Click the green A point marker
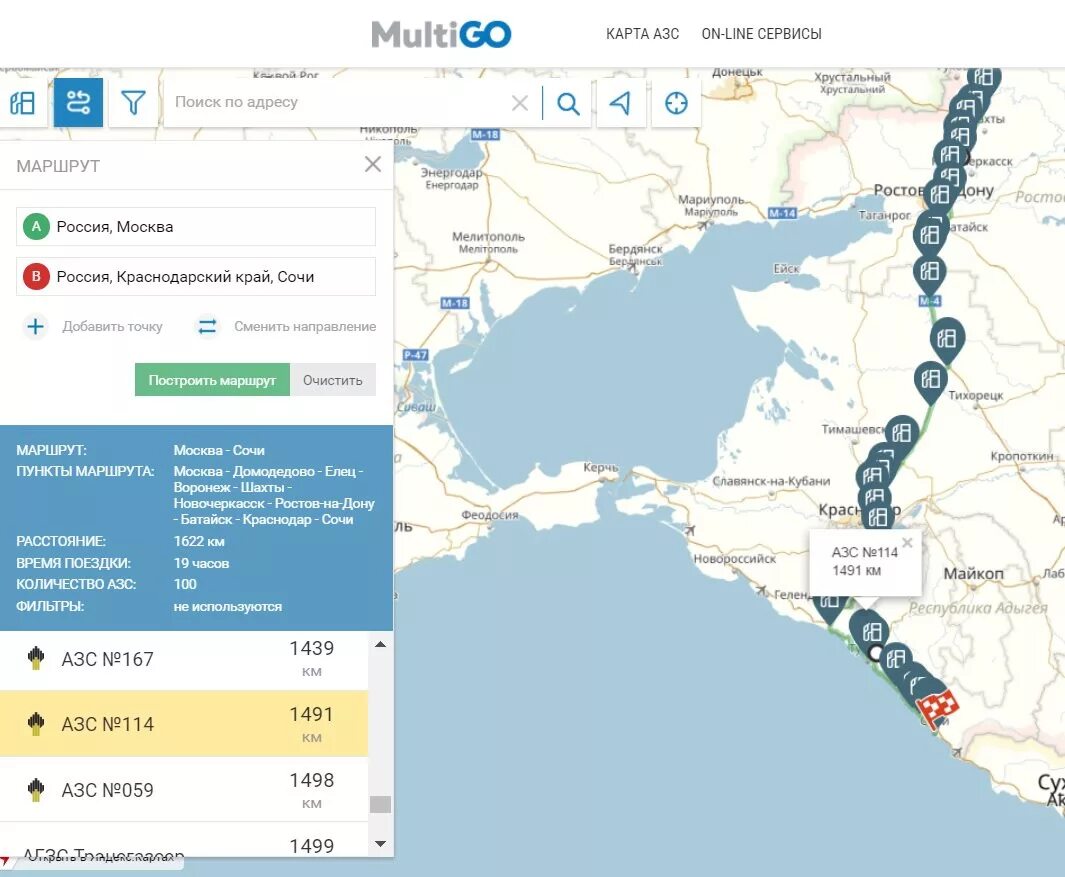1065x877 pixels. [x=36, y=227]
